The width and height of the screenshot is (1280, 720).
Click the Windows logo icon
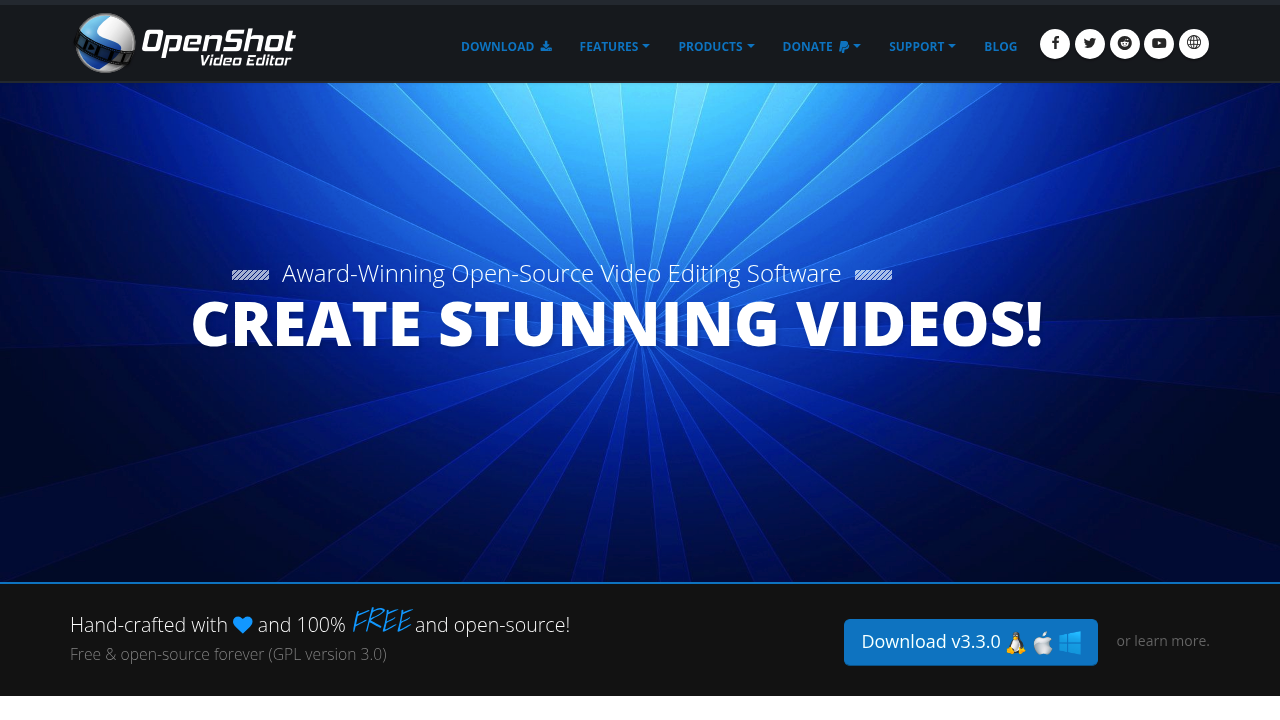pos(1070,643)
